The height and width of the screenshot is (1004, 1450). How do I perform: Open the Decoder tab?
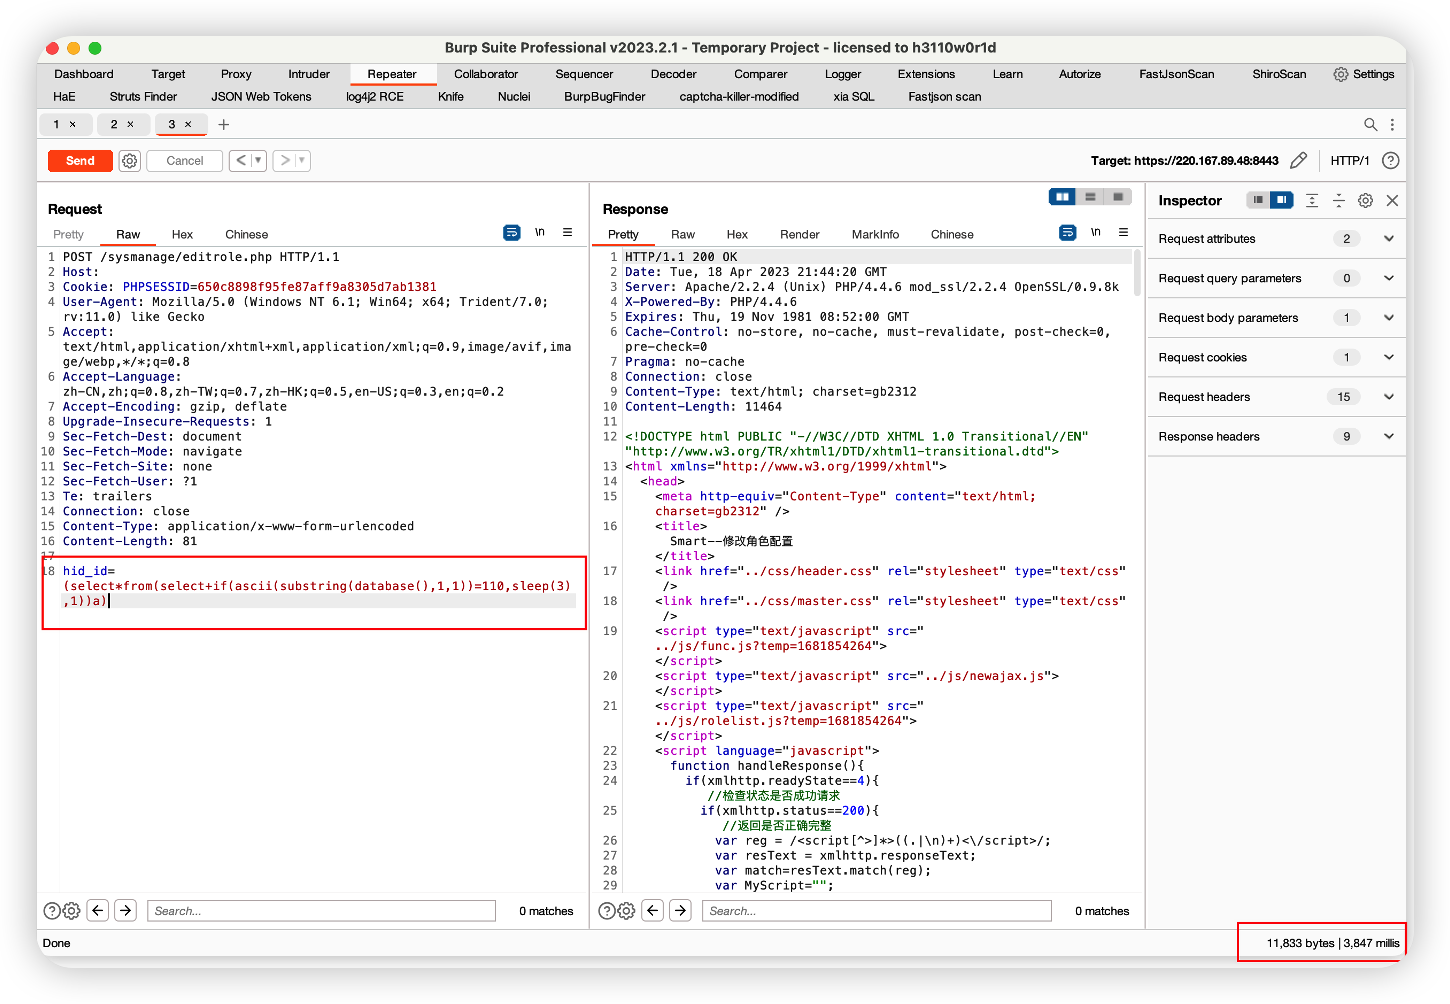(x=674, y=74)
